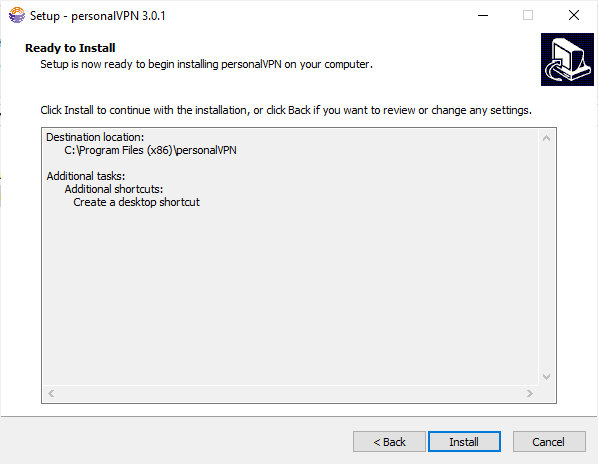
Task: Start installation with the Install button
Action: pyautogui.click(x=464, y=442)
